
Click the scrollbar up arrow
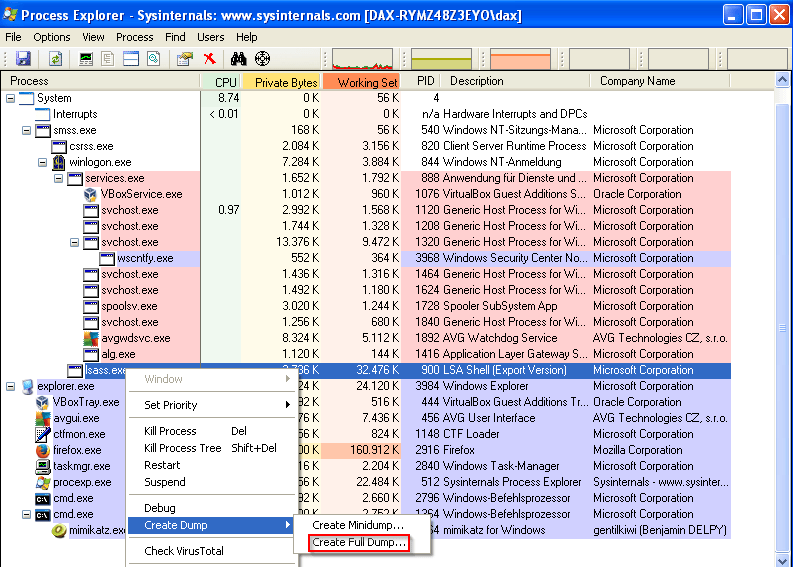coord(782,80)
